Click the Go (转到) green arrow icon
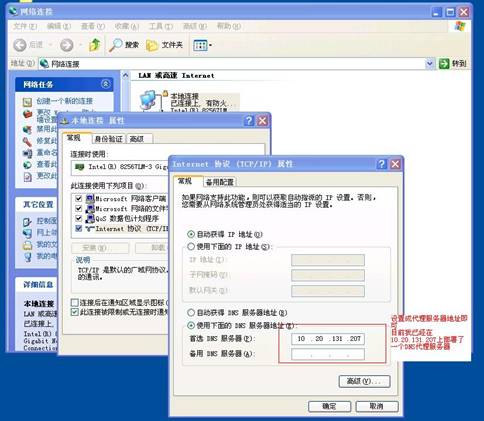 tap(444, 63)
